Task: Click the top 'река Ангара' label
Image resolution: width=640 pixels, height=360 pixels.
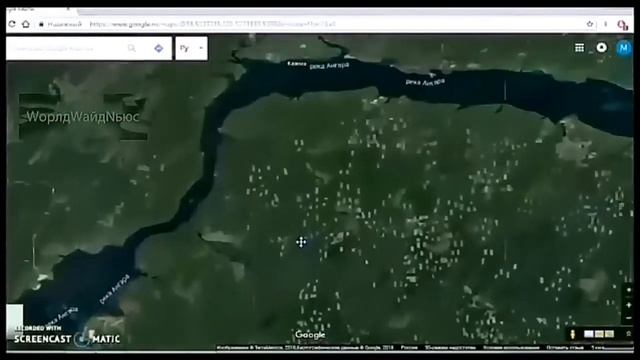Action: coord(329,65)
